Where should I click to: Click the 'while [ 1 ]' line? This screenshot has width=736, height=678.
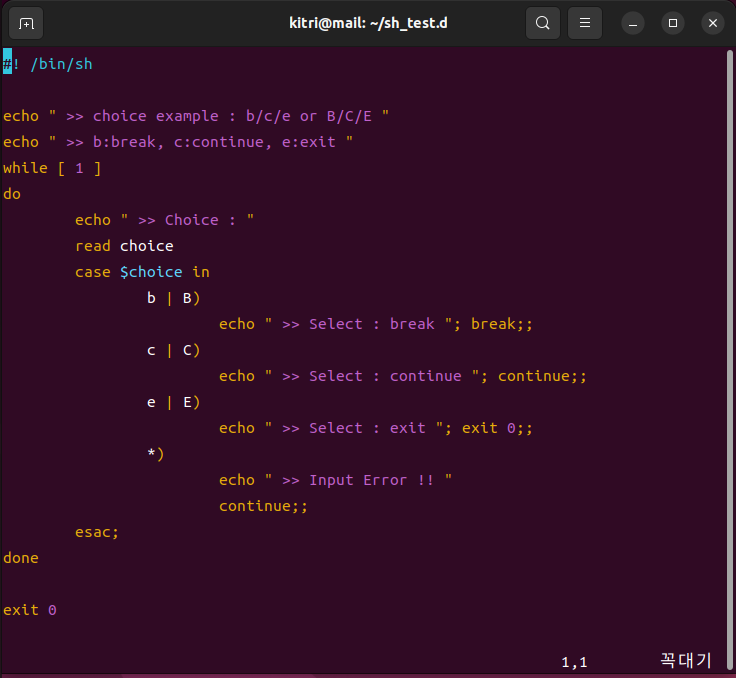(52, 168)
